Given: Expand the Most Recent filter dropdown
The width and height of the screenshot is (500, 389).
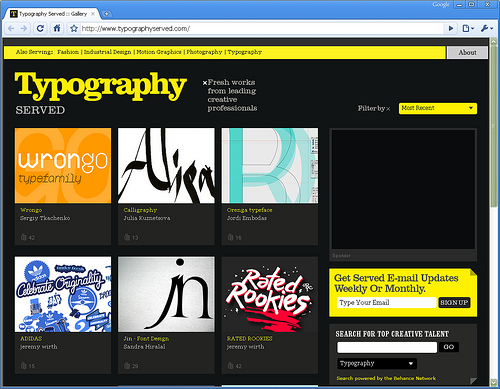Looking at the screenshot, I should (x=438, y=108).
